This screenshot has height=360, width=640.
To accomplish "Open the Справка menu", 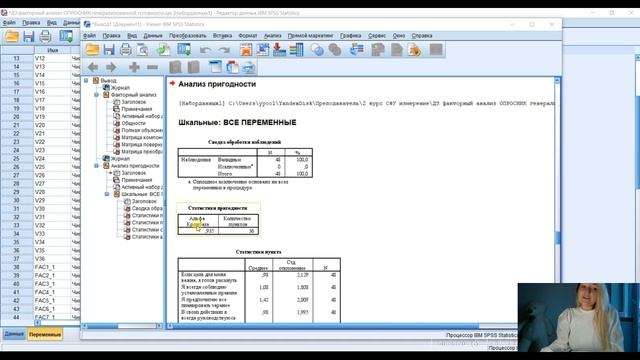I will 422,36.
